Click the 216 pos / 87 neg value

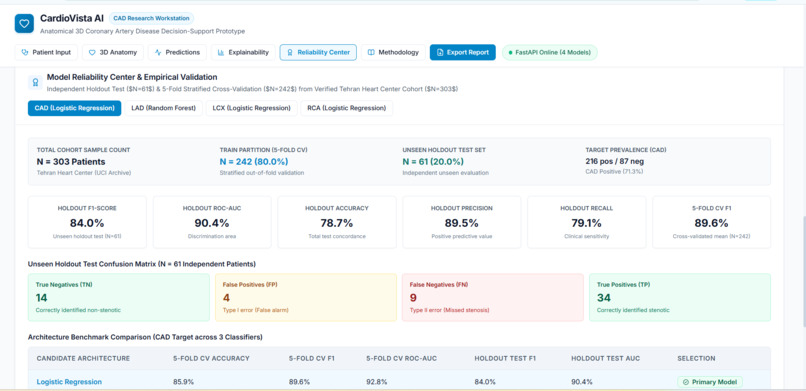coord(614,162)
